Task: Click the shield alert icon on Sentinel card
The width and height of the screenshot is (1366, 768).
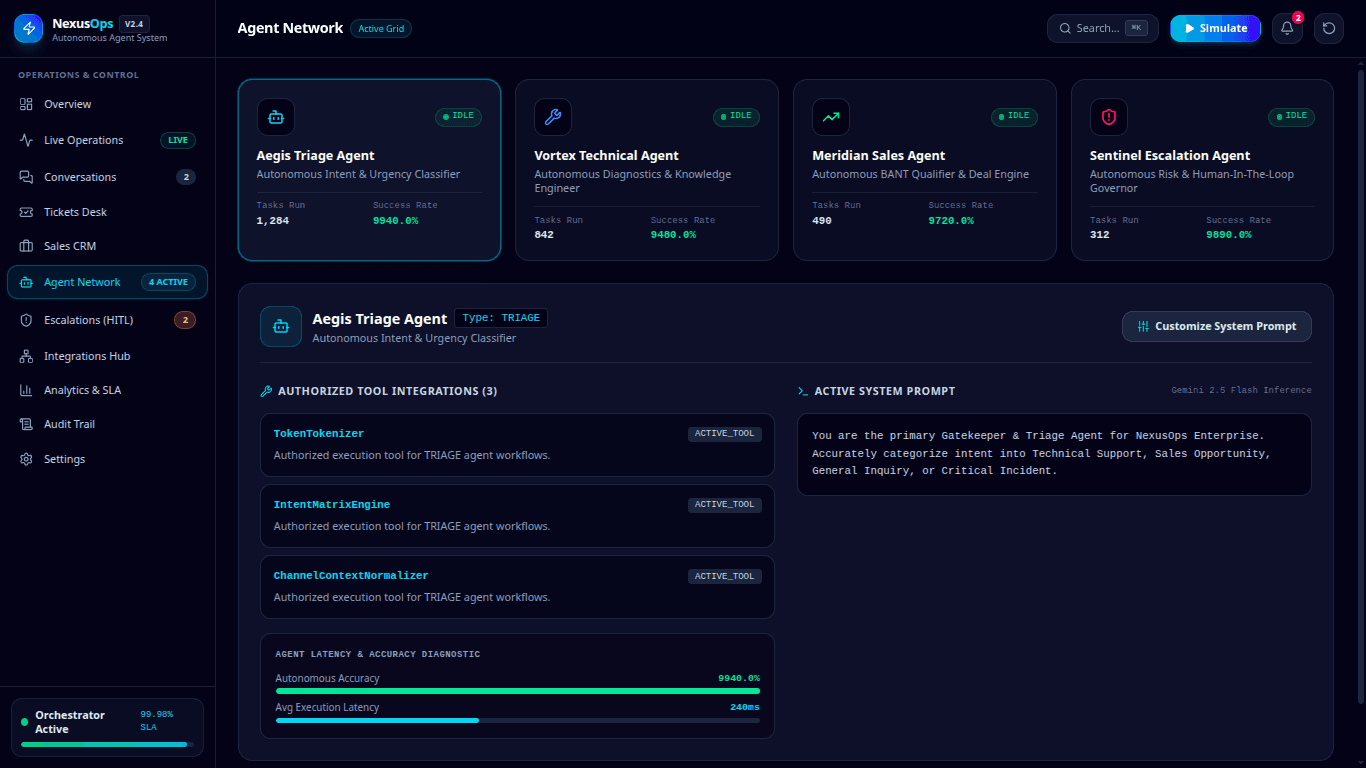Action: pyautogui.click(x=1109, y=117)
